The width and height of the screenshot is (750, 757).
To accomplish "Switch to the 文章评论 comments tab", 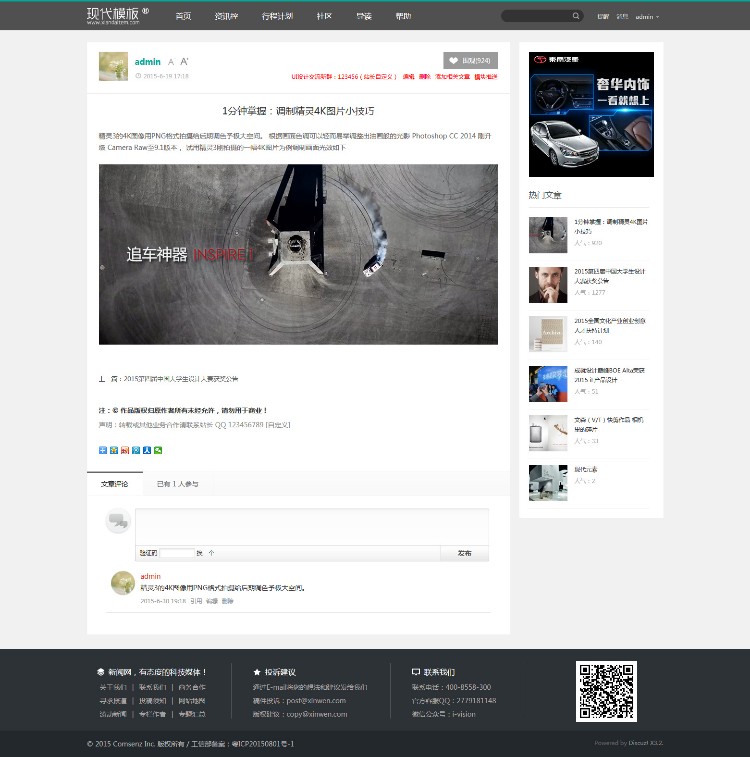I will (115, 484).
